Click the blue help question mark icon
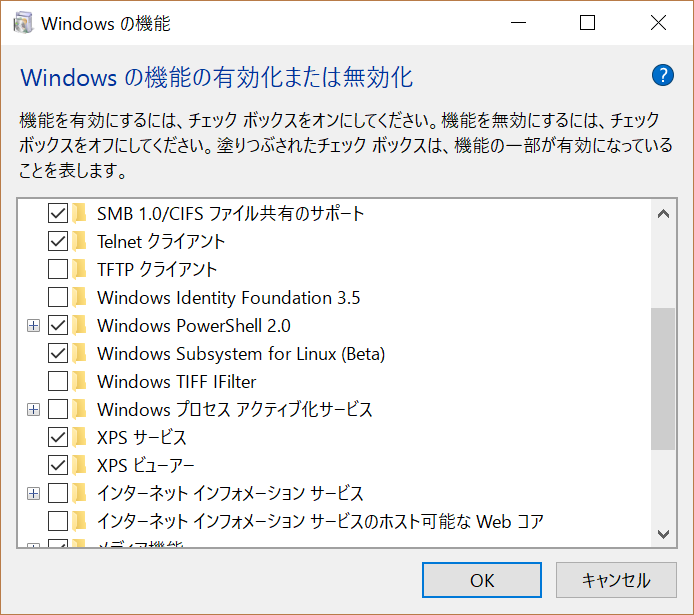 click(x=663, y=75)
